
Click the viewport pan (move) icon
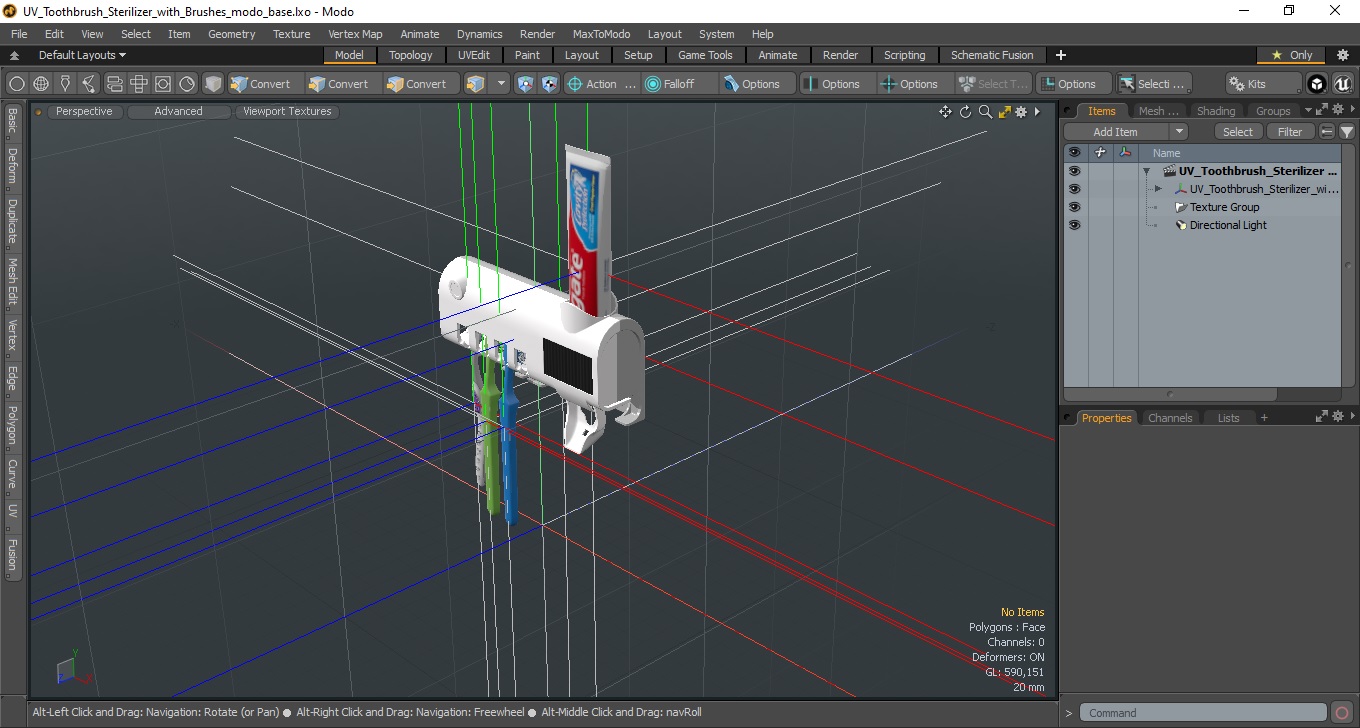[945, 112]
